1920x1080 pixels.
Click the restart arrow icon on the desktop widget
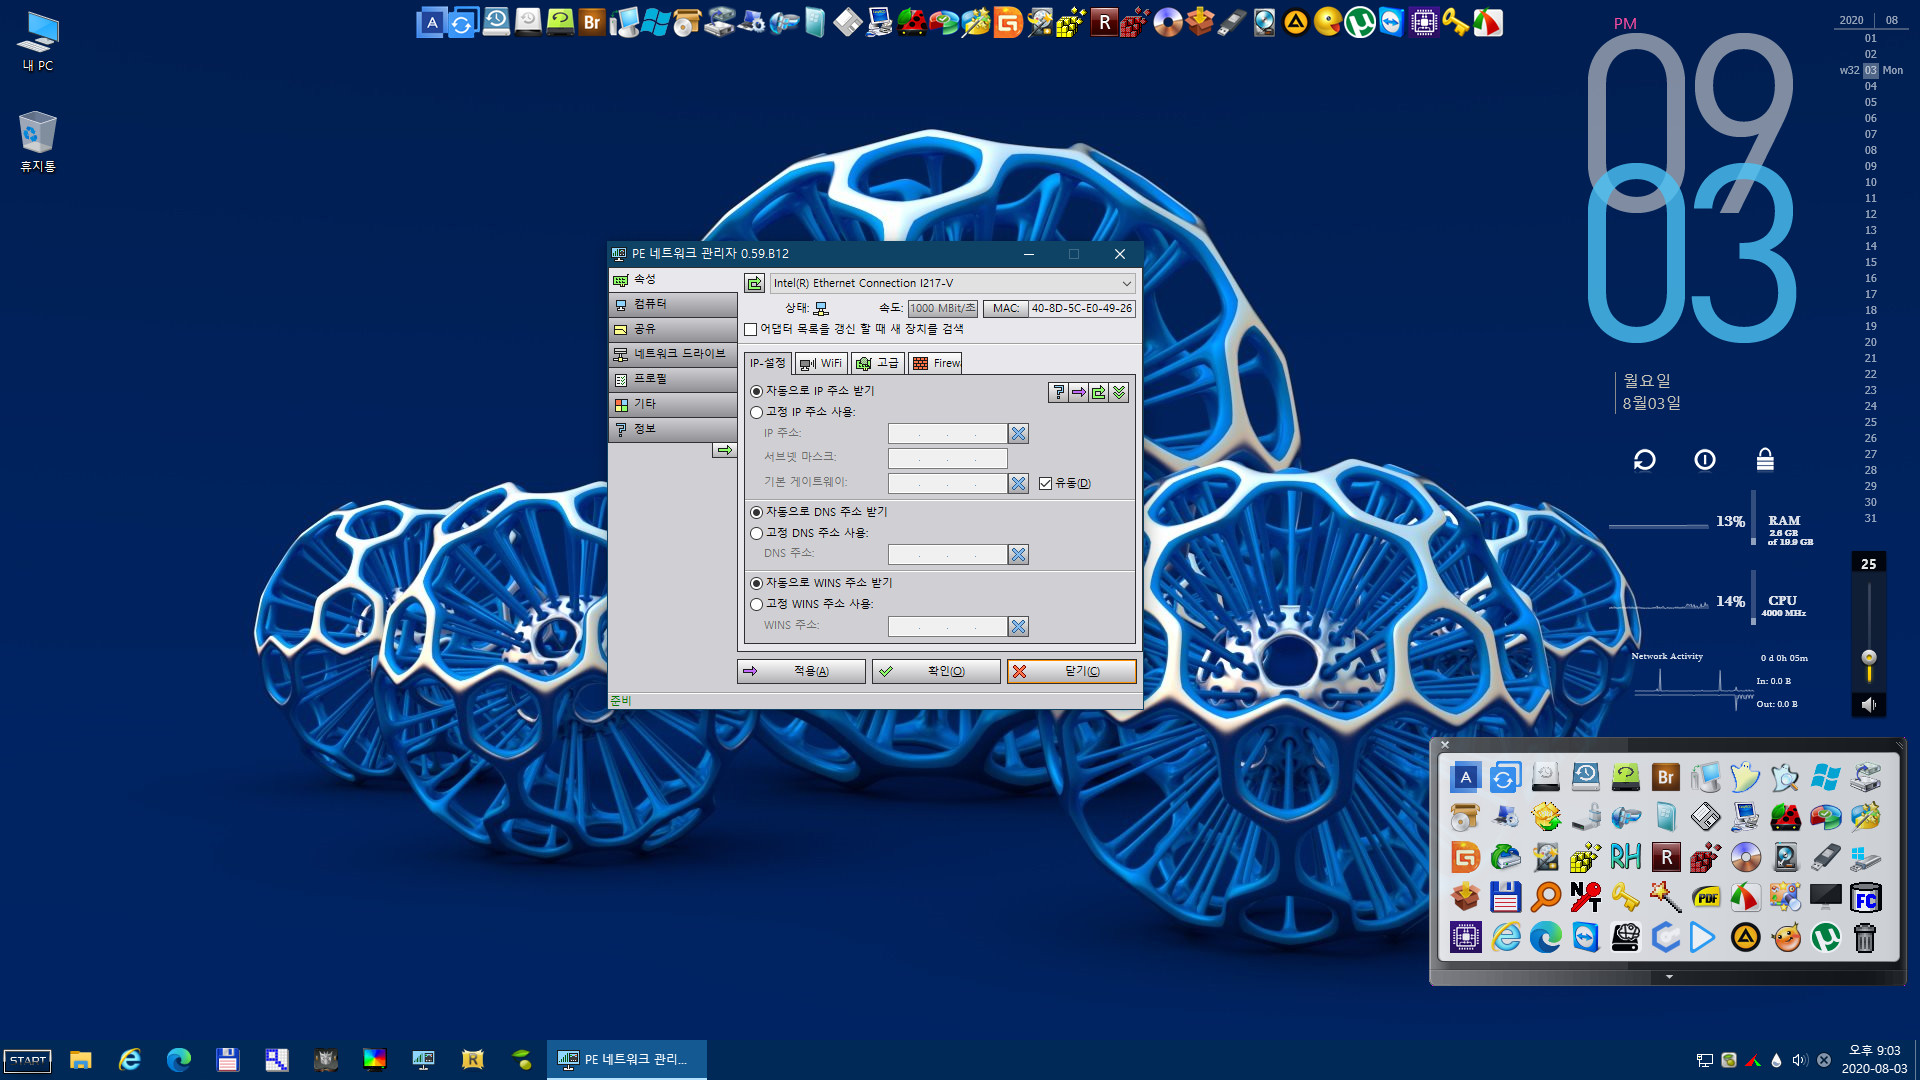1645,460
